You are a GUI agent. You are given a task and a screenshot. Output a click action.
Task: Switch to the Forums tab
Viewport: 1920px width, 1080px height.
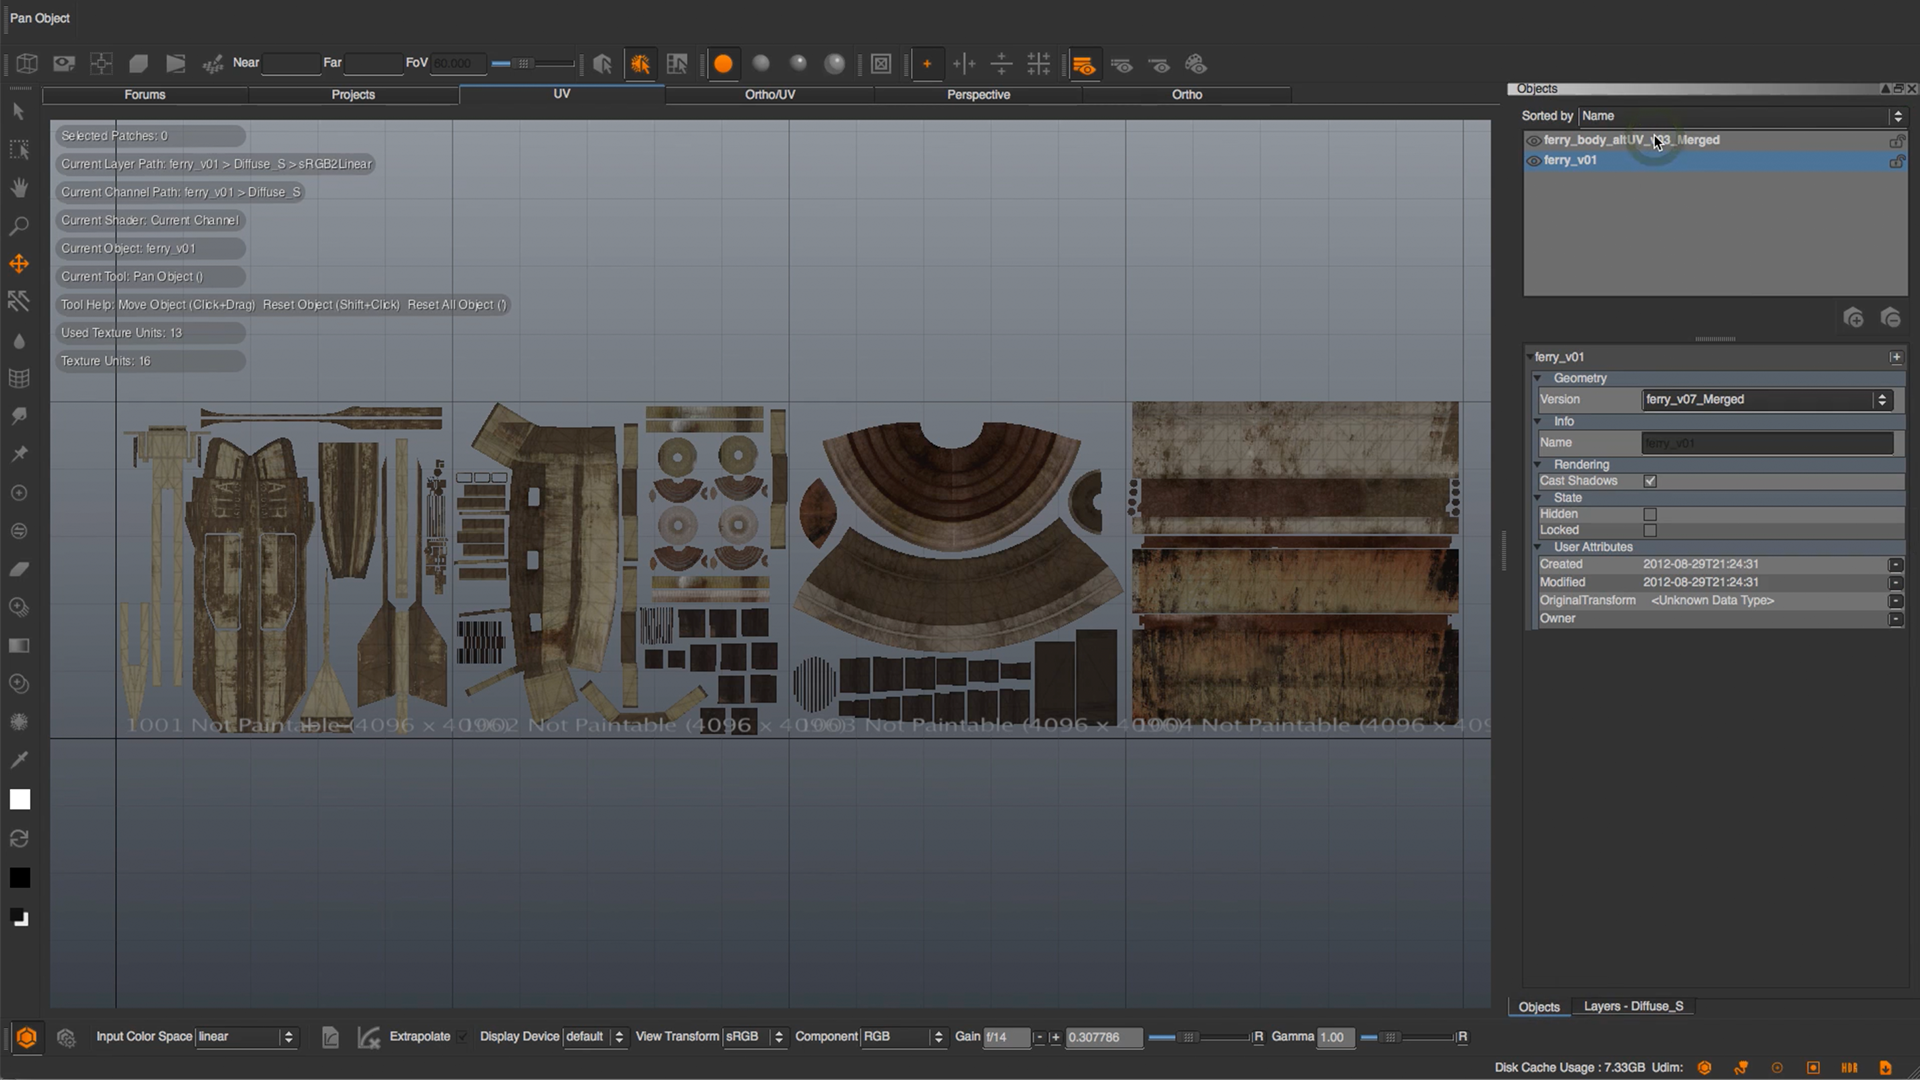[x=145, y=95]
